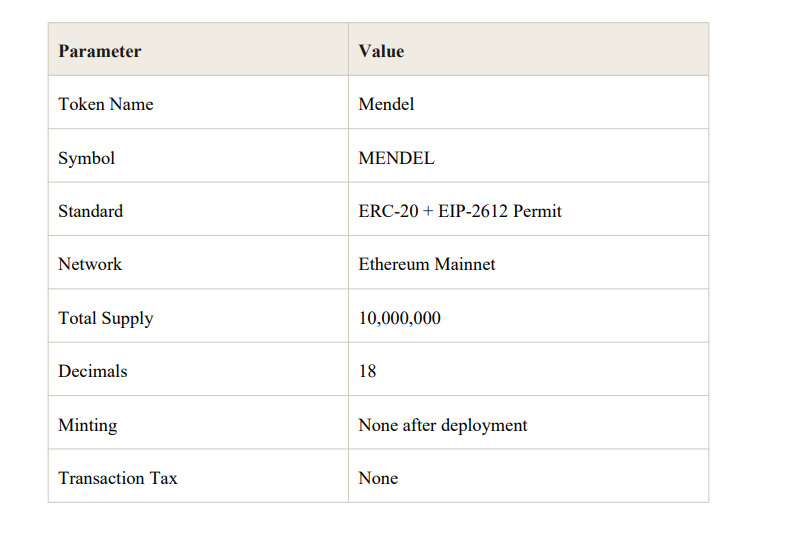Click the "ERC-20" text in Standard row
The height and width of the screenshot is (538, 790).
click(x=383, y=211)
